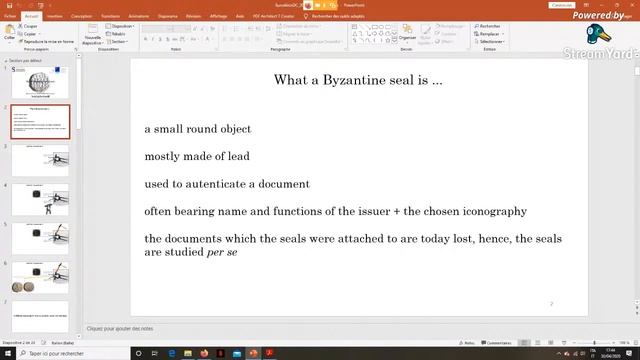Open Microsoft Edge from the taskbar

[172, 353]
